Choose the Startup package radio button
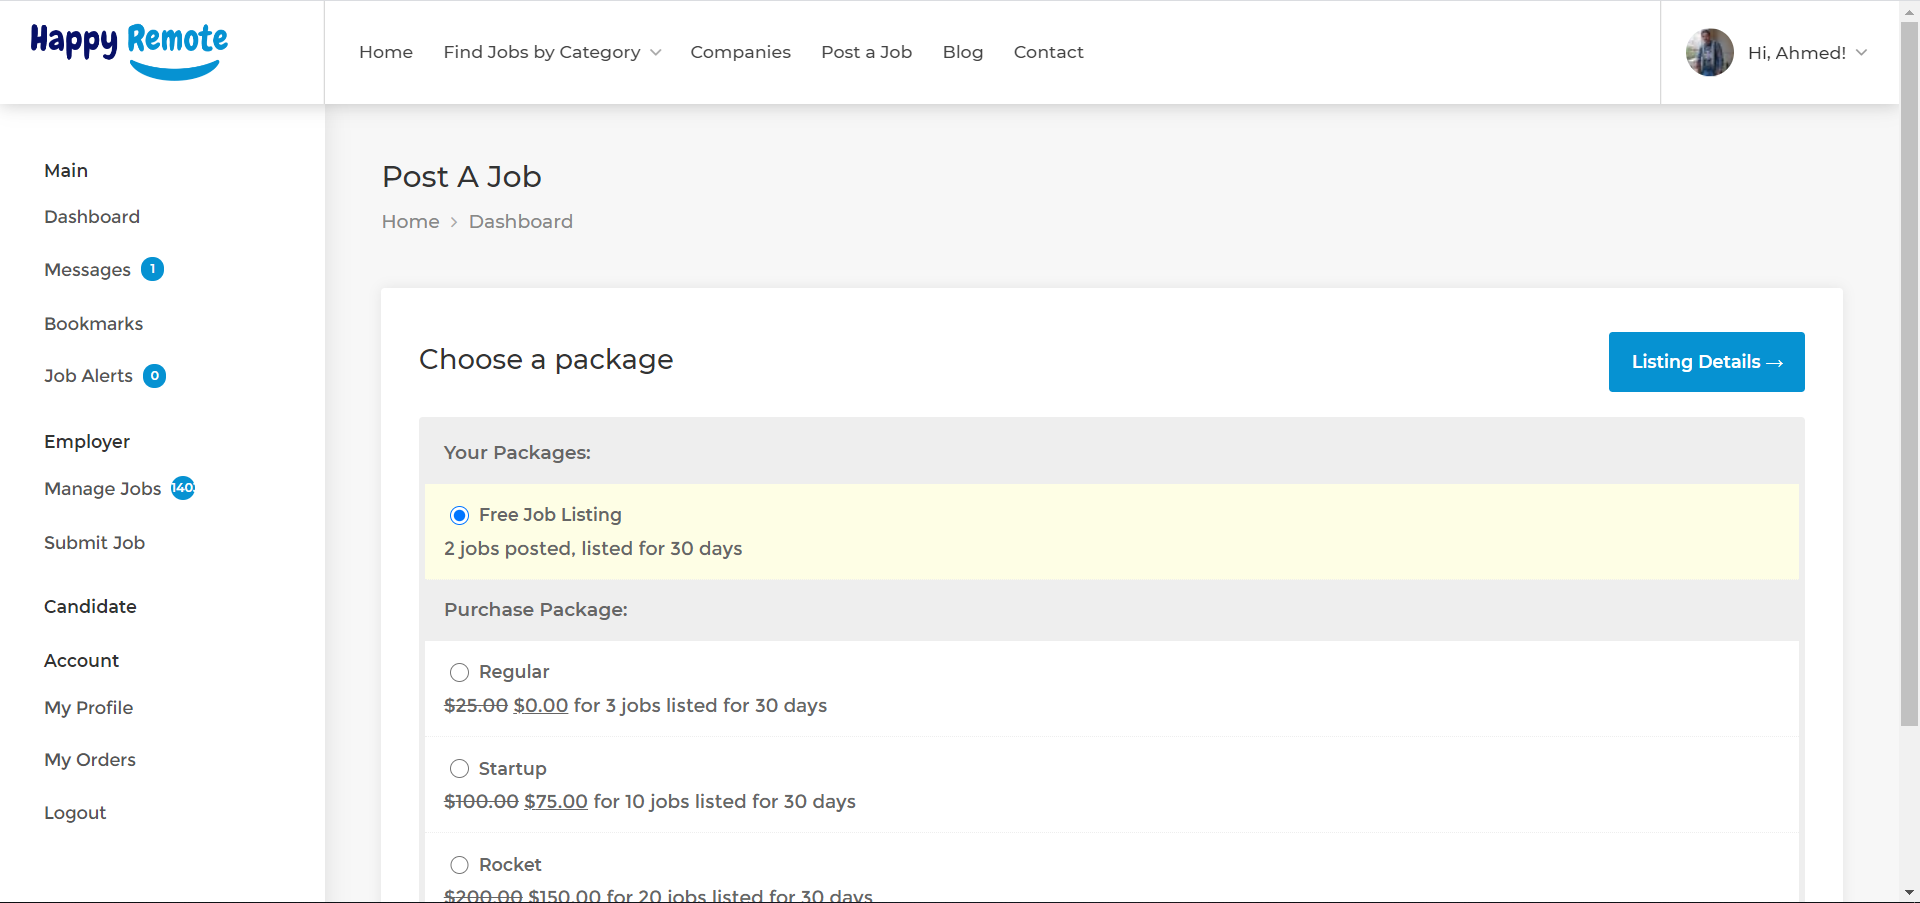Viewport: 1920px width, 903px height. pyautogui.click(x=459, y=769)
